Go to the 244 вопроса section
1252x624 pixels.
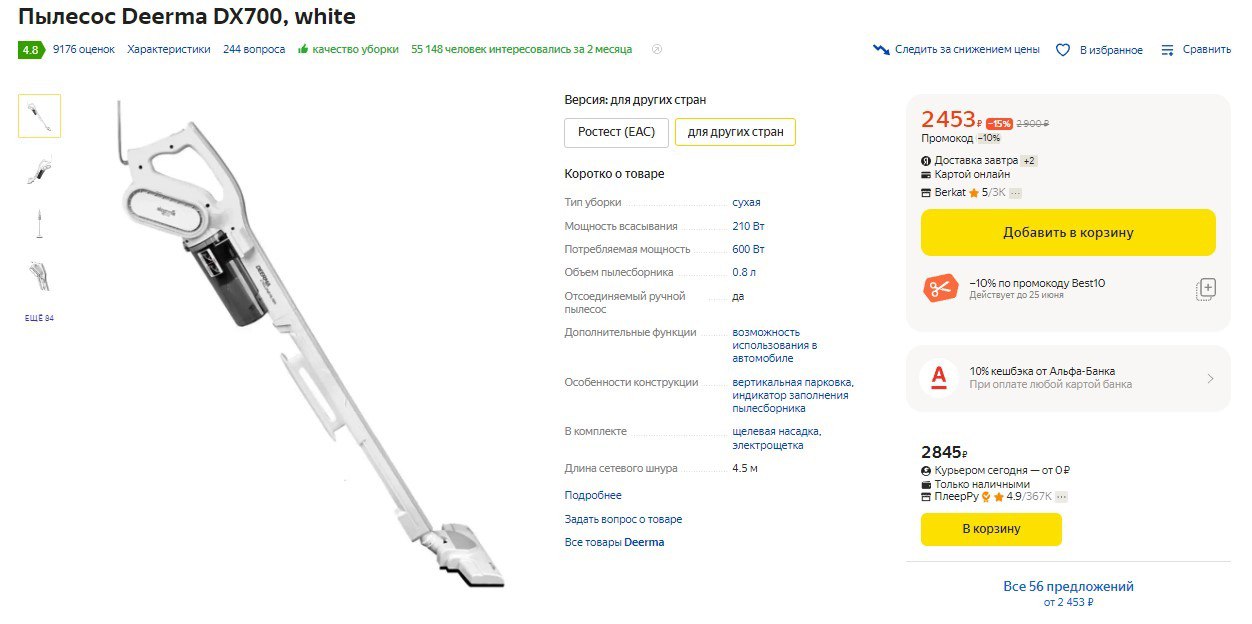(x=254, y=49)
